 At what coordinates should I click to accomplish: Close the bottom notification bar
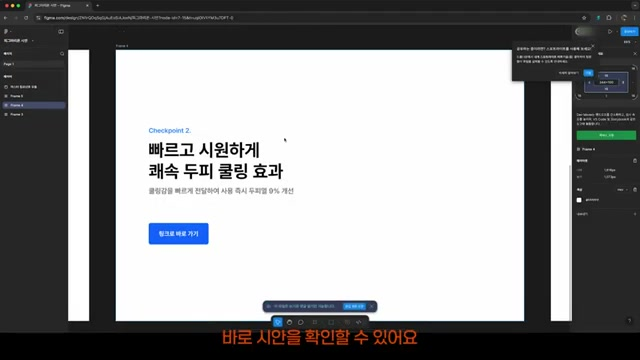pyautogui.click(x=371, y=306)
